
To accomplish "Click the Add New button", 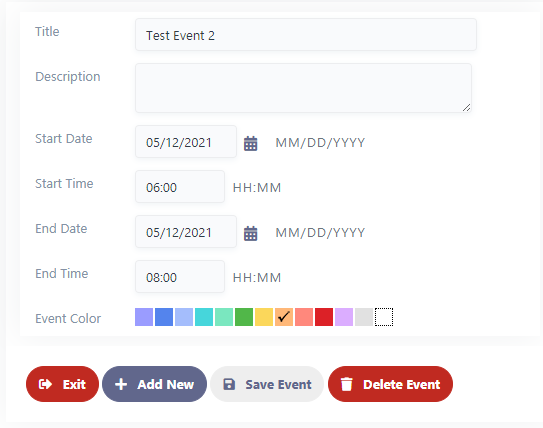I will (154, 384).
